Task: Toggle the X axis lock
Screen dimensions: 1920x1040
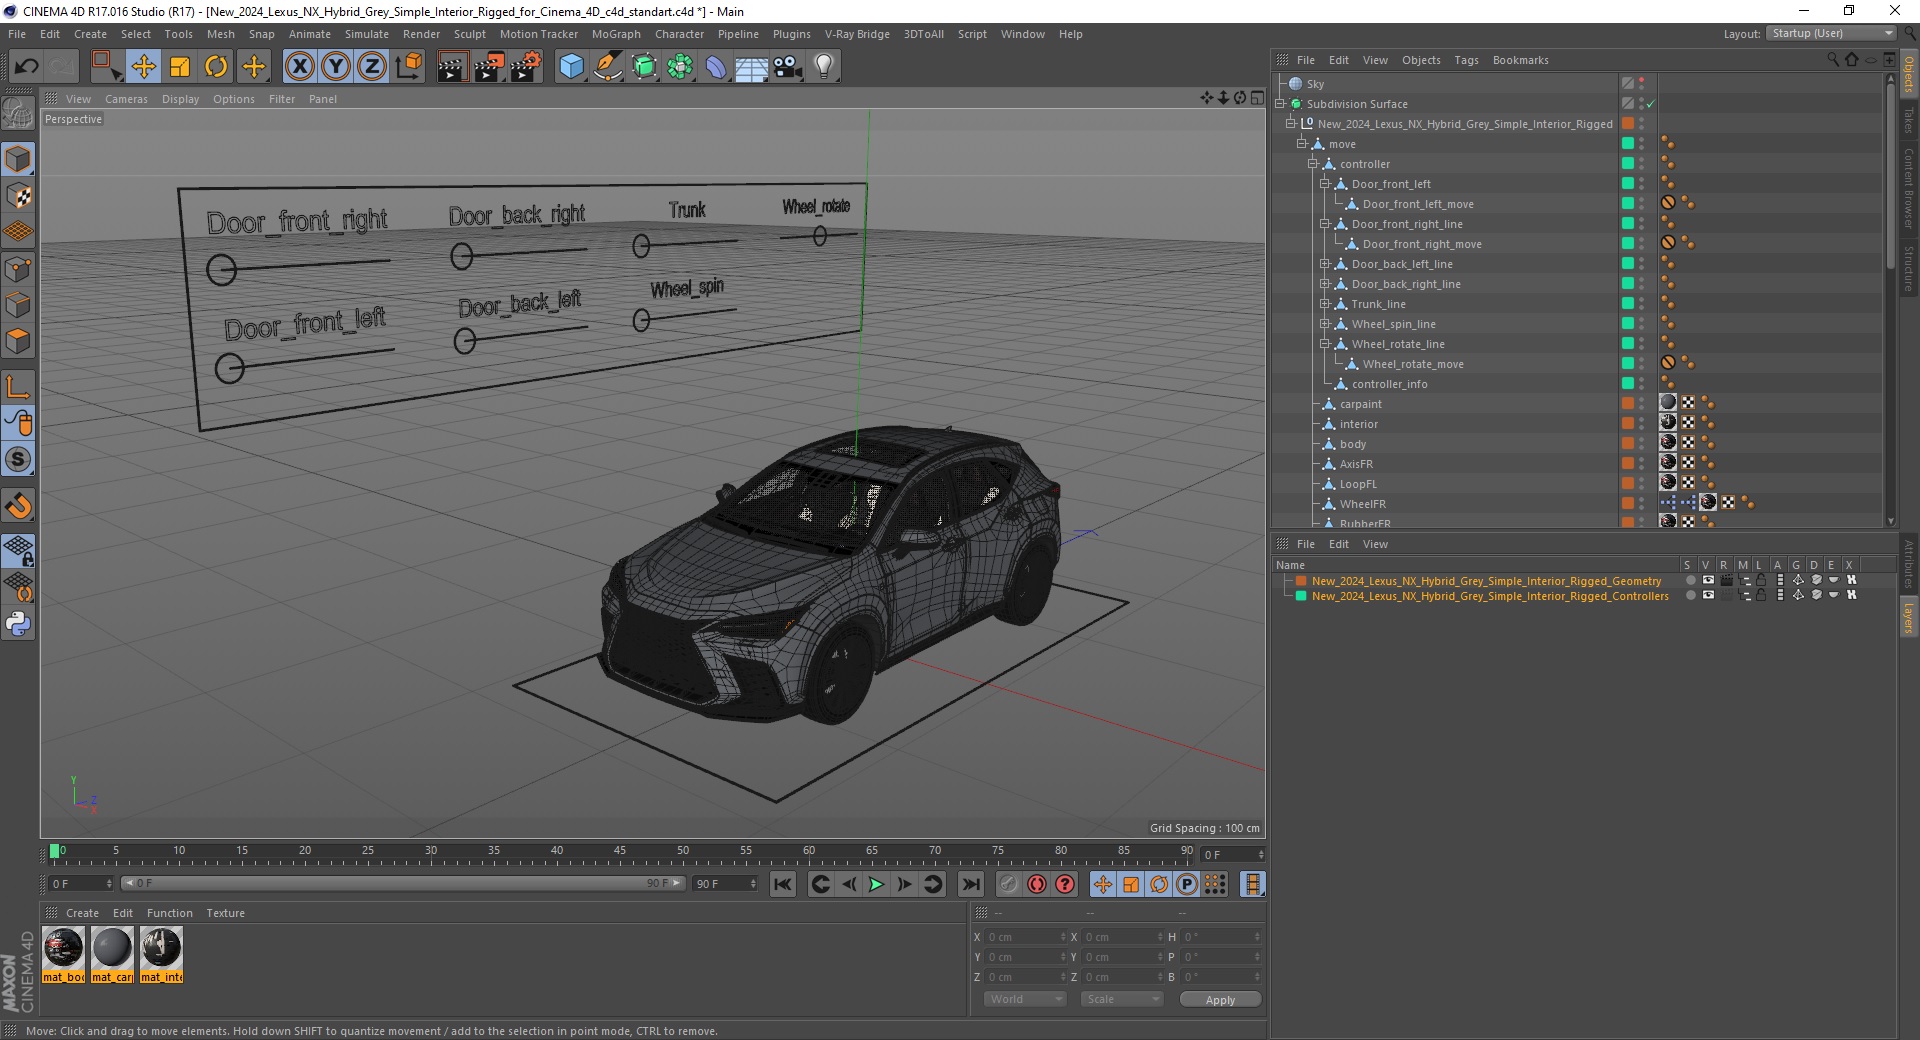Action: (299, 67)
